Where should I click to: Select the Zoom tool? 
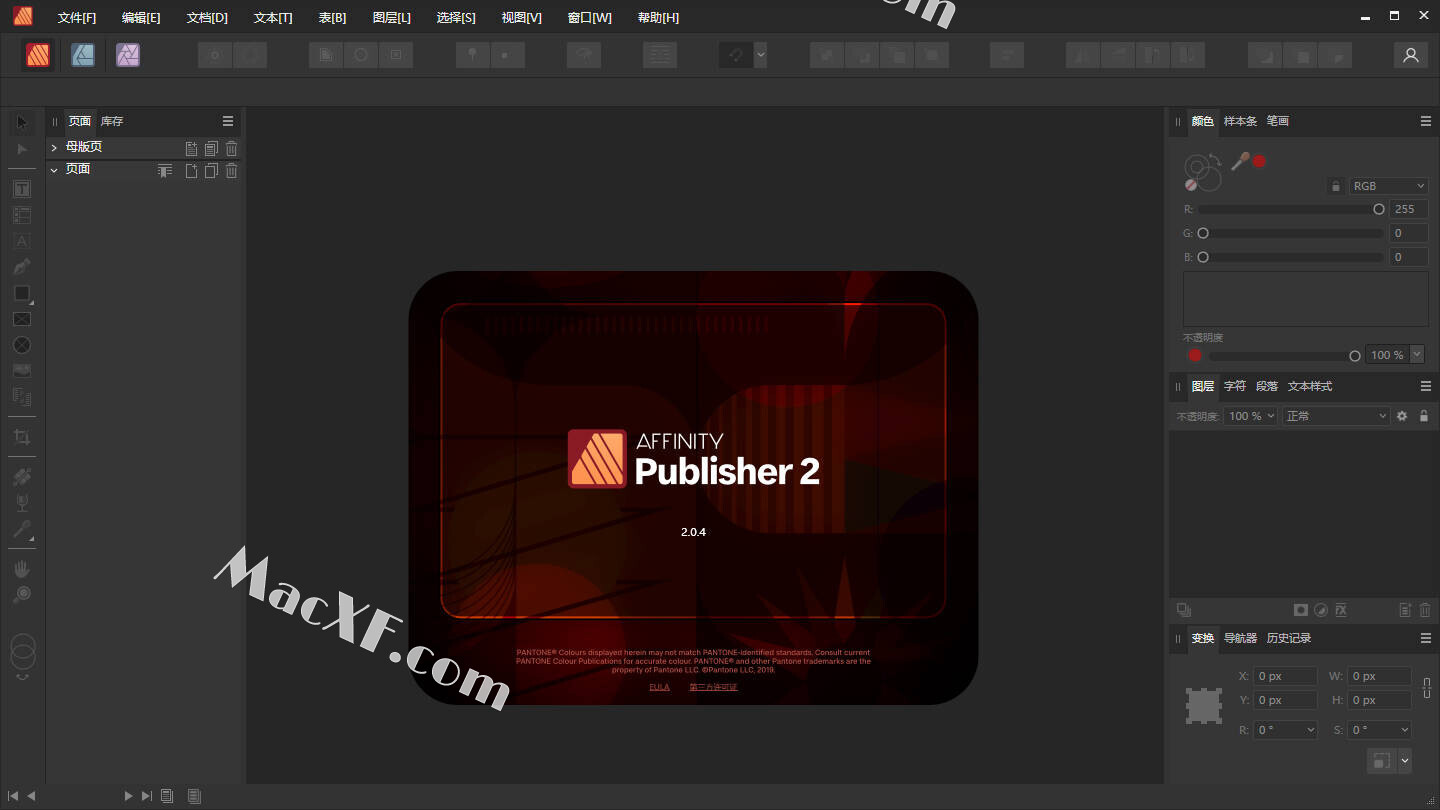click(22, 595)
